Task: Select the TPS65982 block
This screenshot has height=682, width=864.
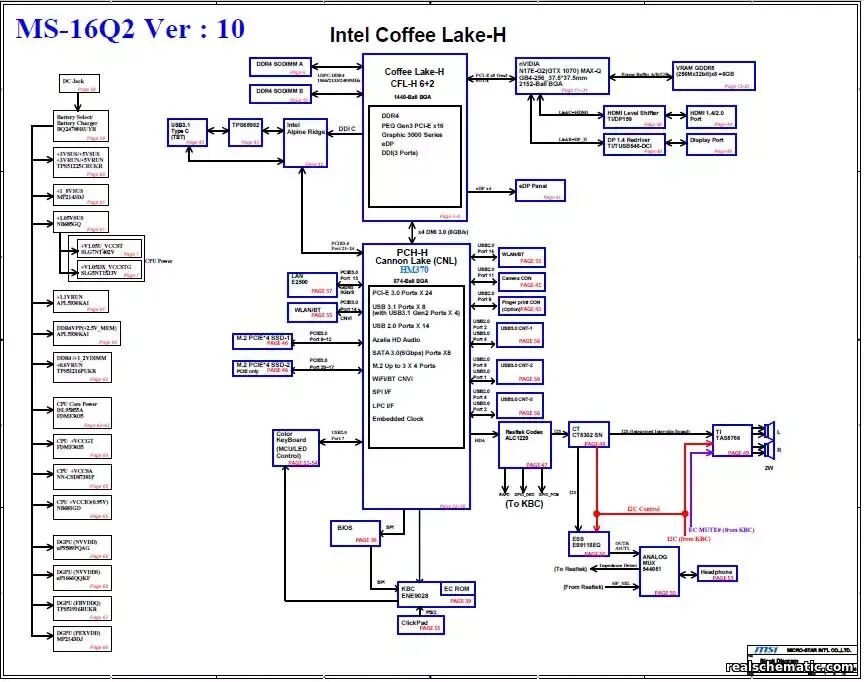Action: [x=245, y=132]
